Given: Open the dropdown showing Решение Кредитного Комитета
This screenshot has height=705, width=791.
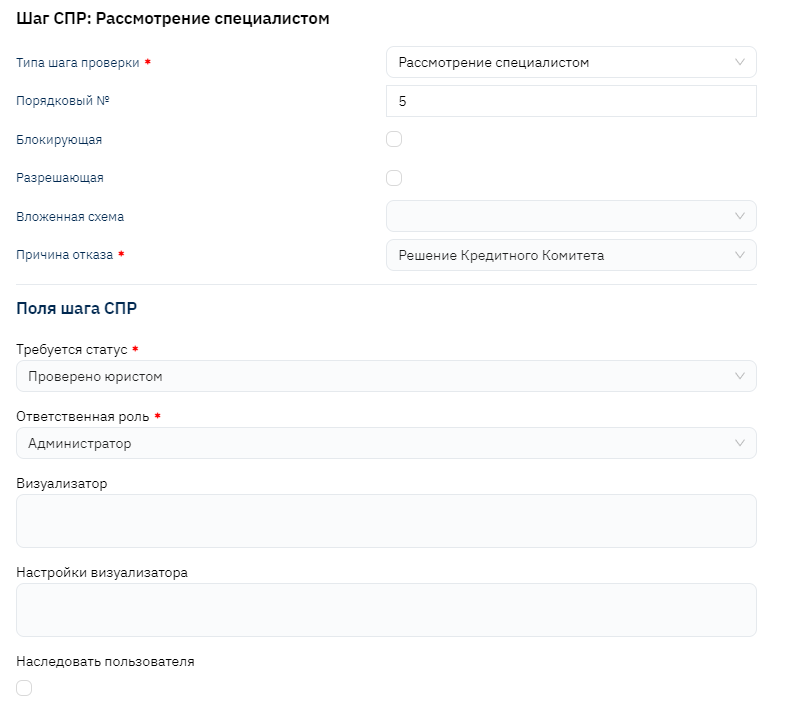Looking at the screenshot, I should tap(560, 255).
